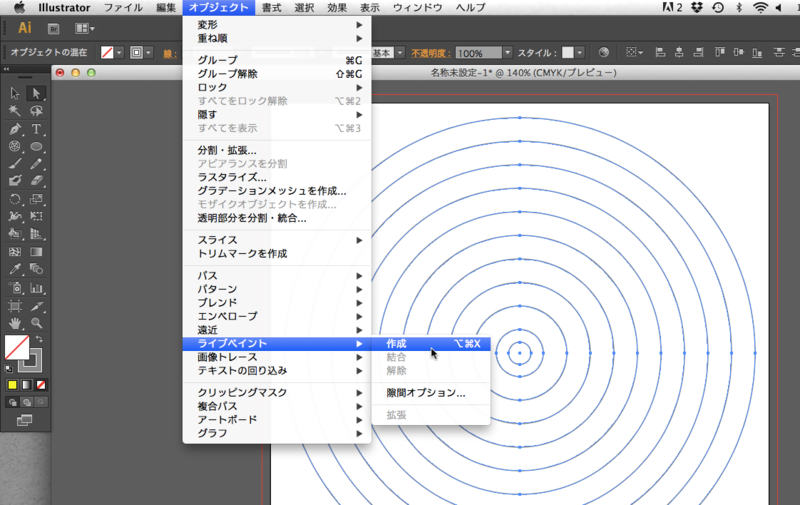Select the Mesh tool
This screenshot has width=800, height=505.
click(x=15, y=251)
